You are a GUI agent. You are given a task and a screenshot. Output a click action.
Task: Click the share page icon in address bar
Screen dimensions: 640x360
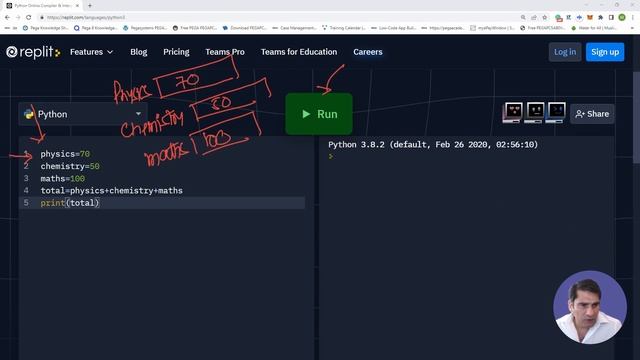(x=534, y=18)
